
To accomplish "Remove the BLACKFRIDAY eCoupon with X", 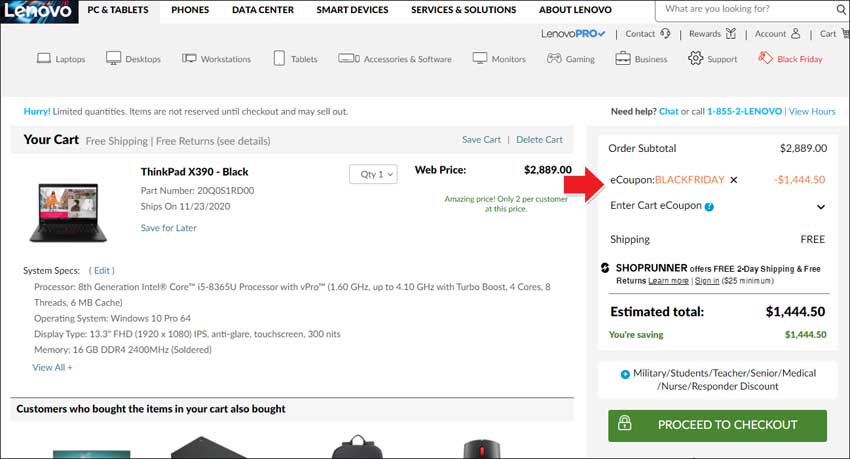I will coord(734,180).
